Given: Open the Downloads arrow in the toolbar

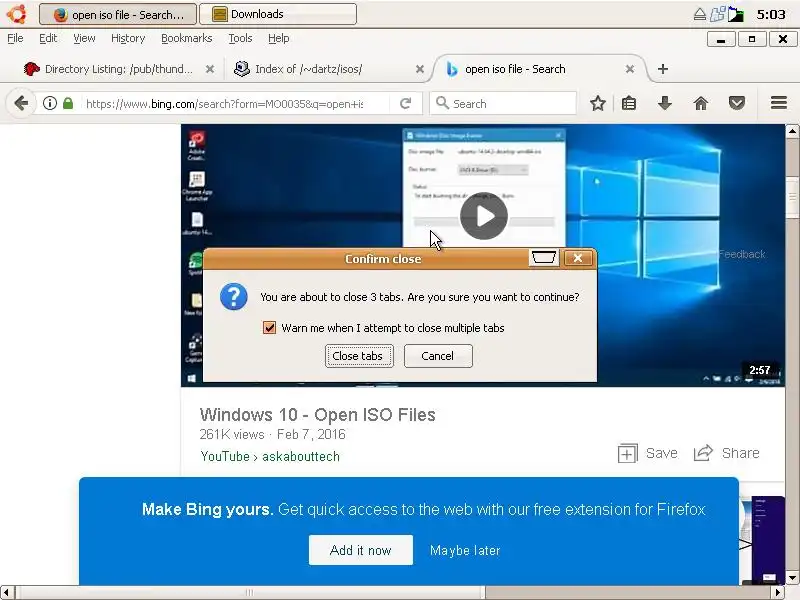Looking at the screenshot, I should 664,104.
